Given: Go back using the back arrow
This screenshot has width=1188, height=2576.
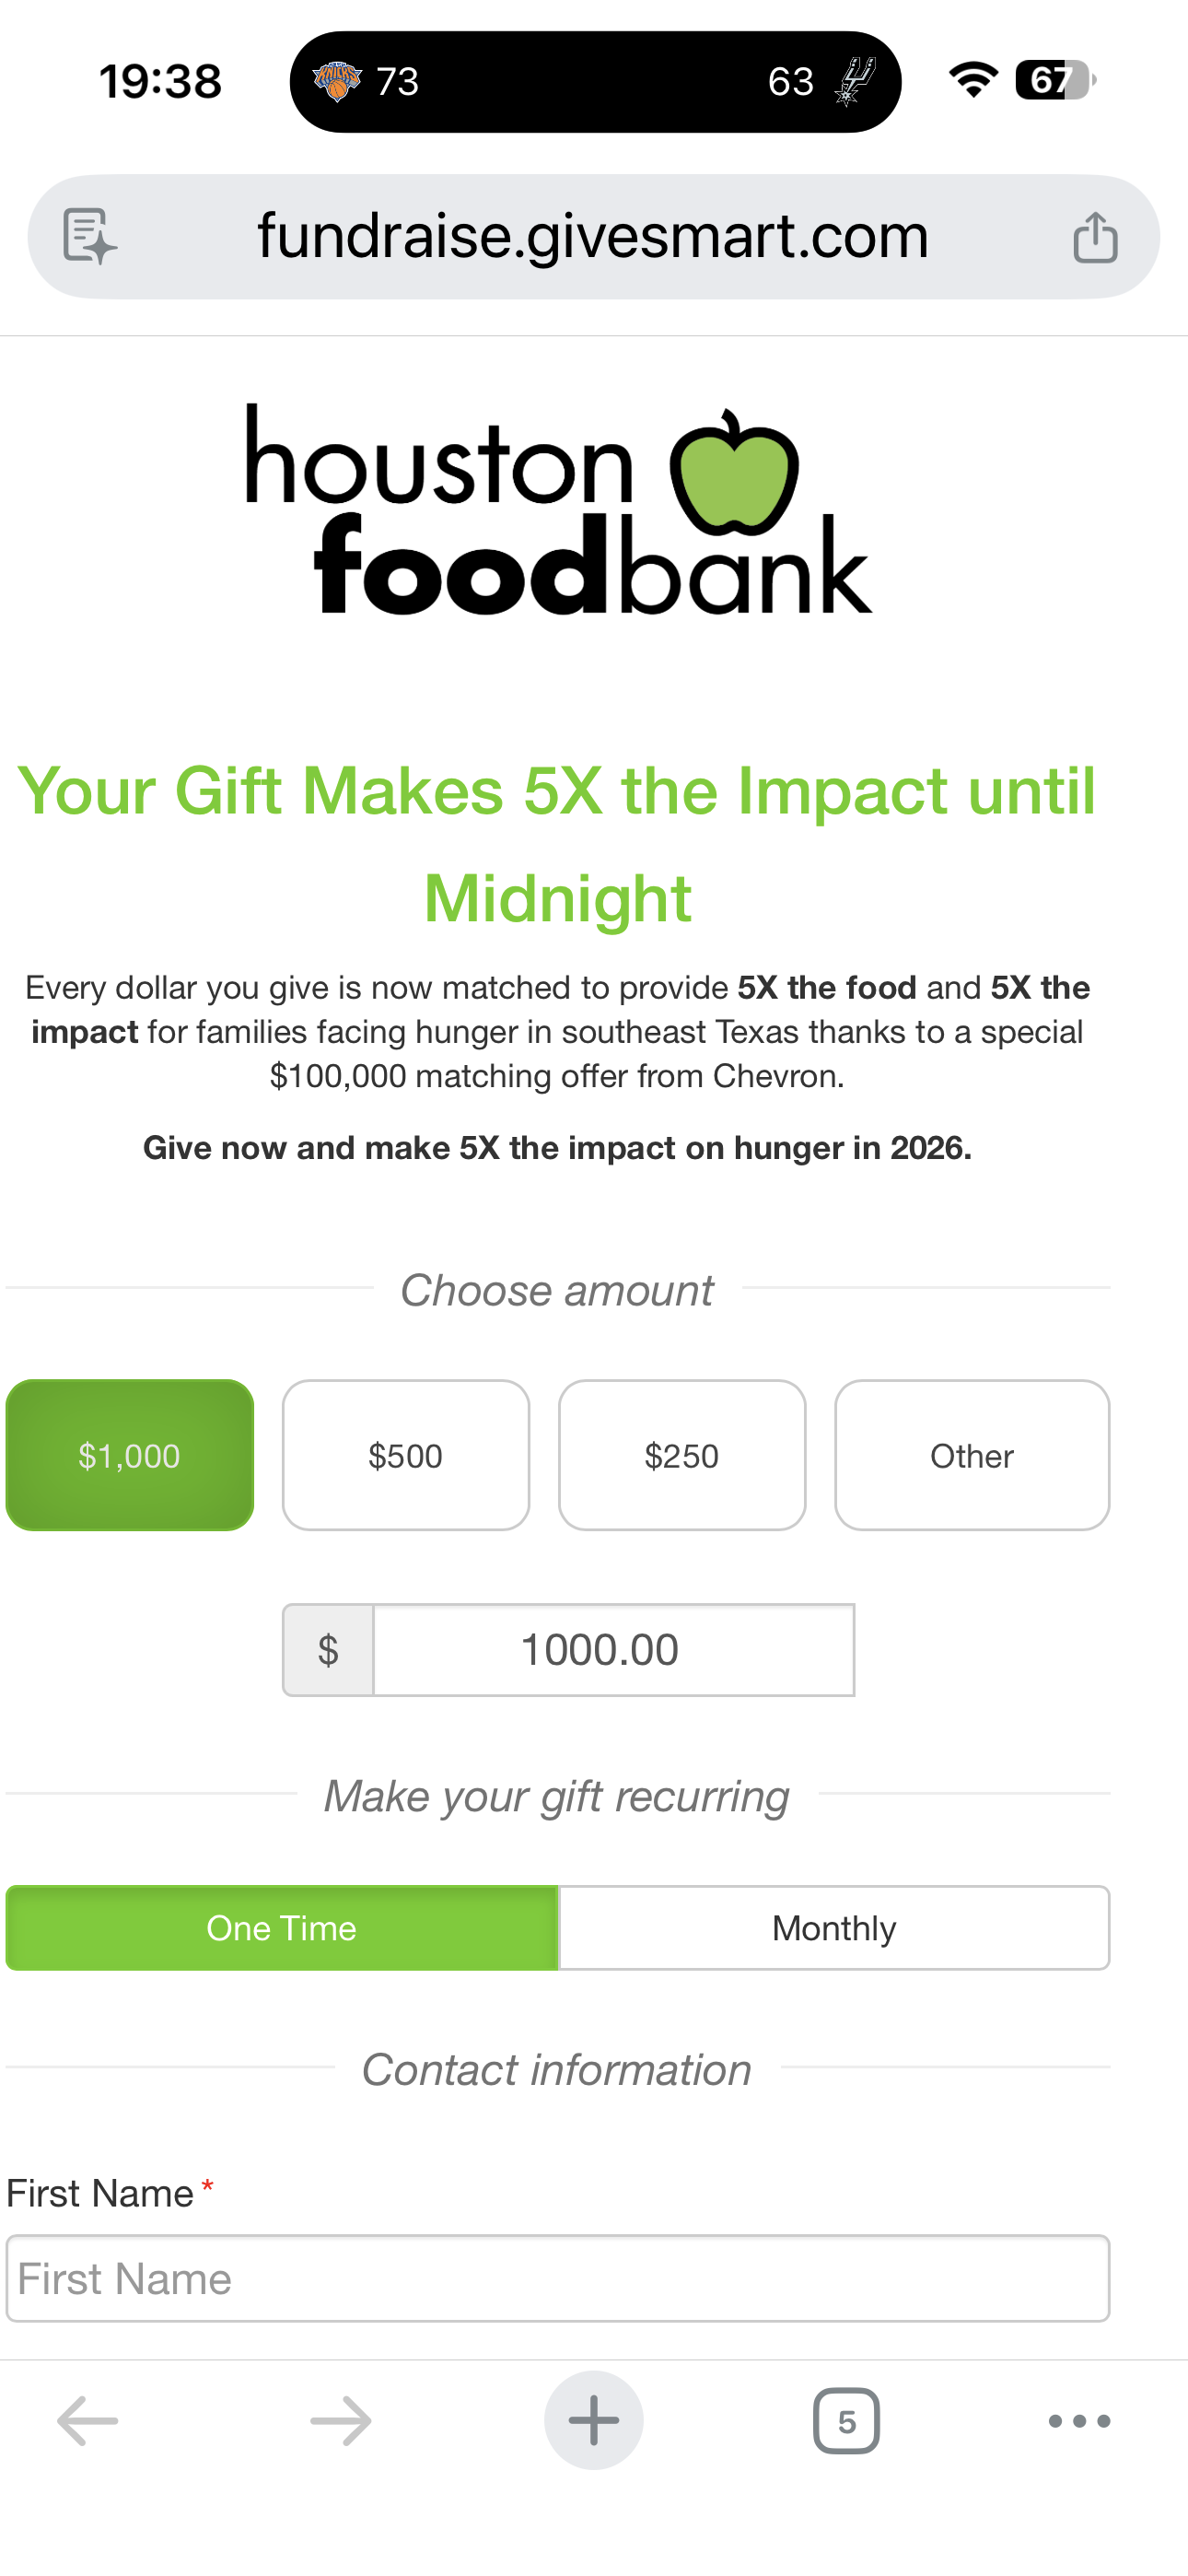Looking at the screenshot, I should coord(88,2421).
